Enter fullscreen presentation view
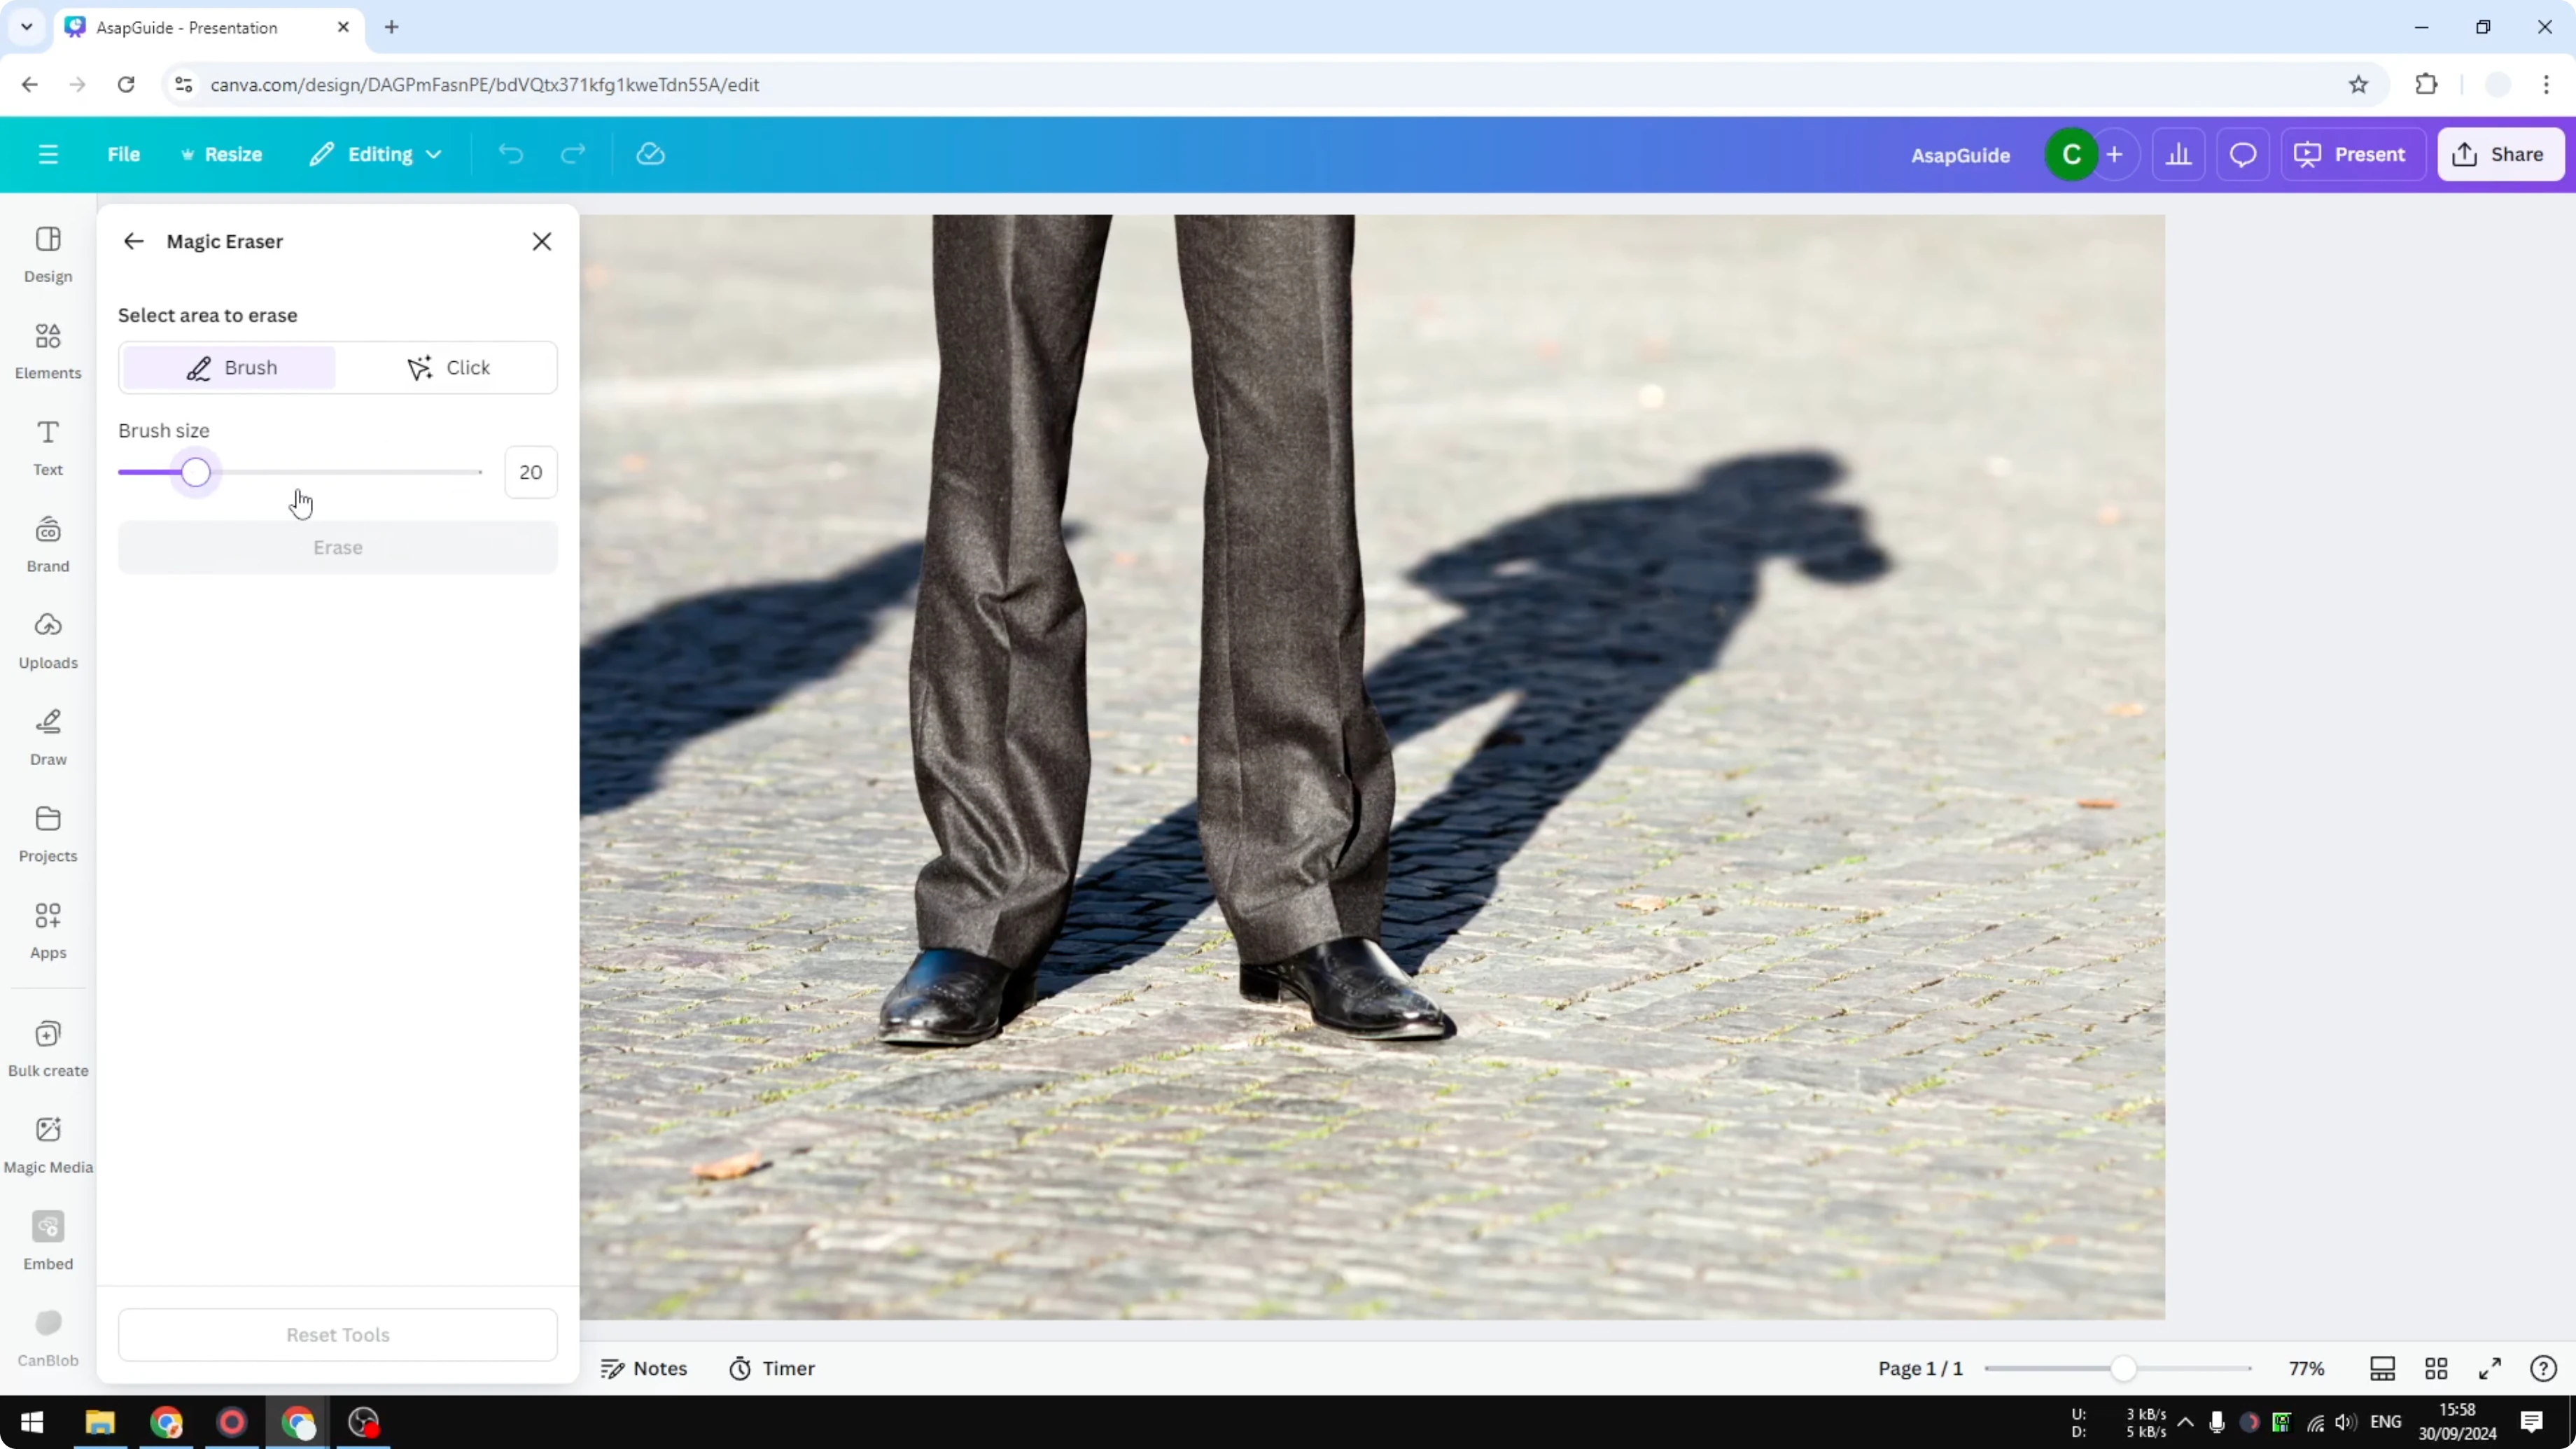The image size is (2576, 1449). (2490, 1368)
